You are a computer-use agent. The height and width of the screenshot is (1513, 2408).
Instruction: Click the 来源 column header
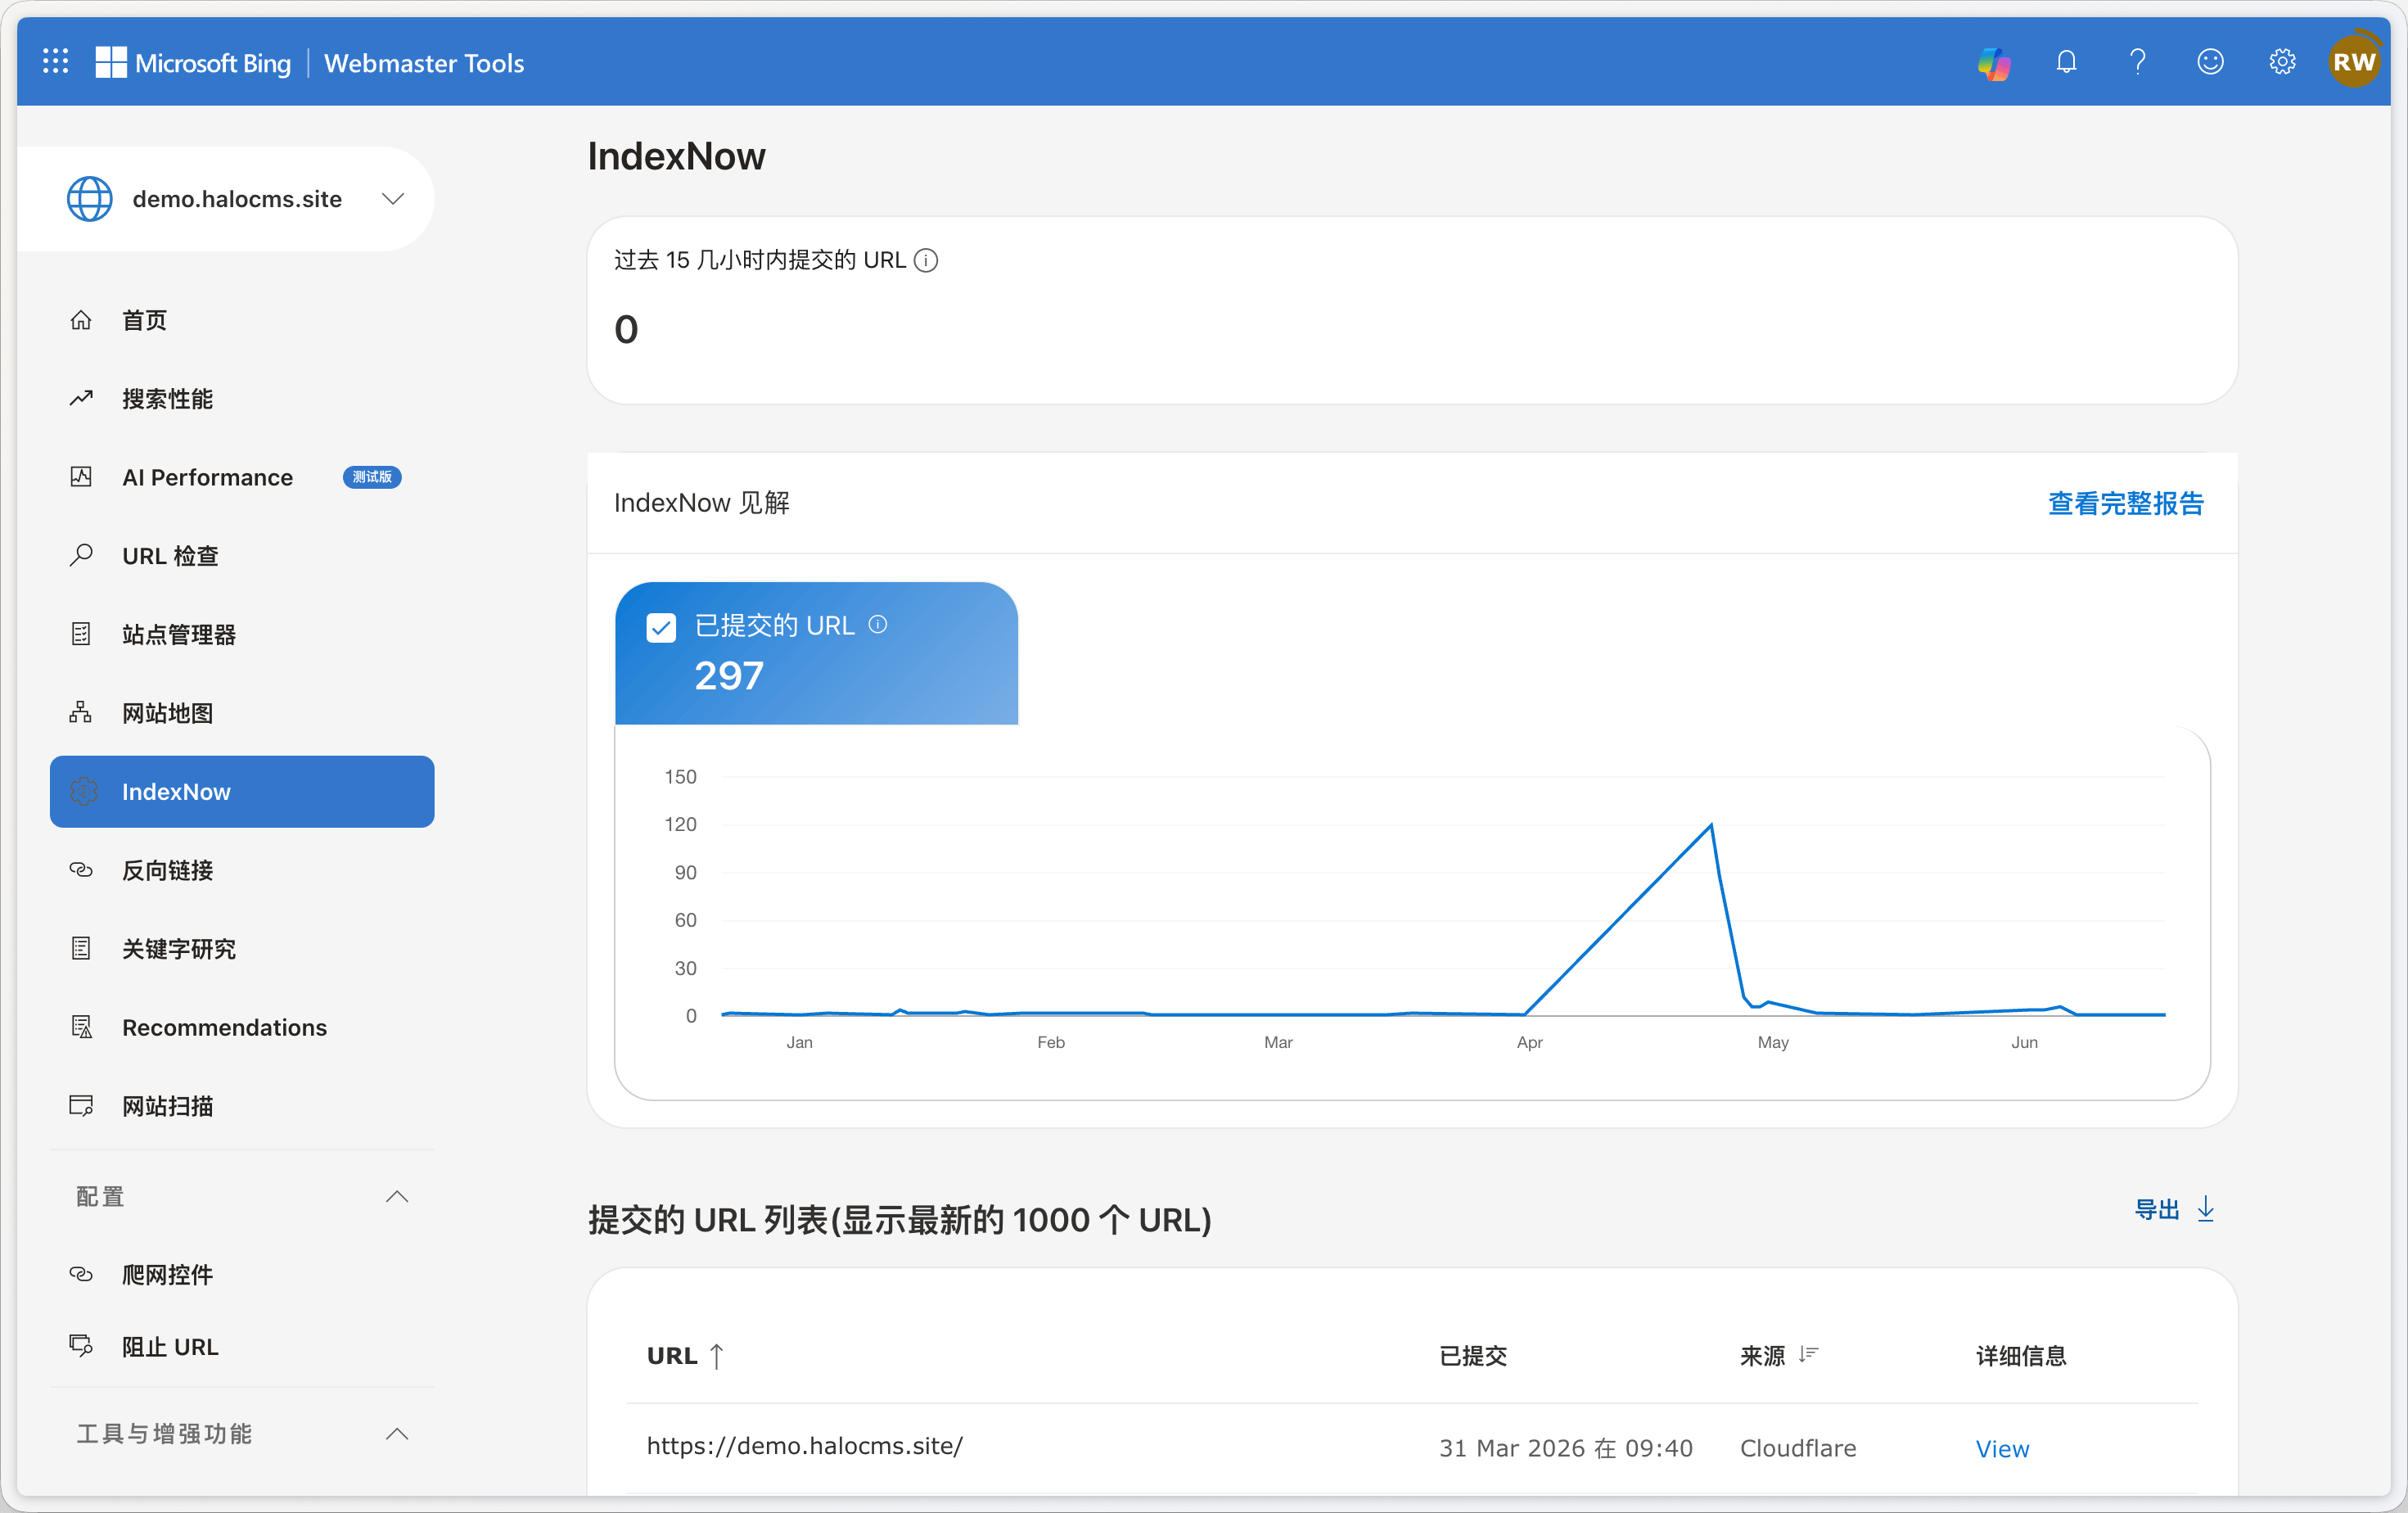pos(1762,1356)
